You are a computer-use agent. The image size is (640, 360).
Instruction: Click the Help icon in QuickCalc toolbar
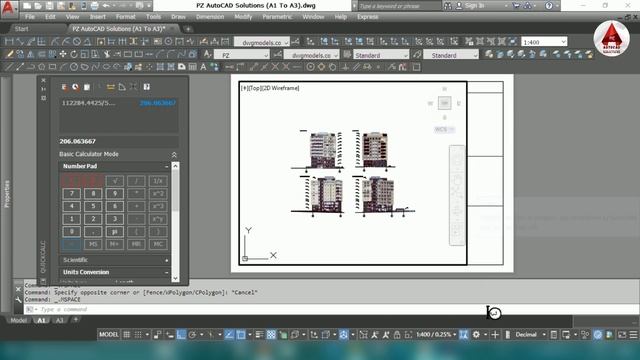pos(147,87)
